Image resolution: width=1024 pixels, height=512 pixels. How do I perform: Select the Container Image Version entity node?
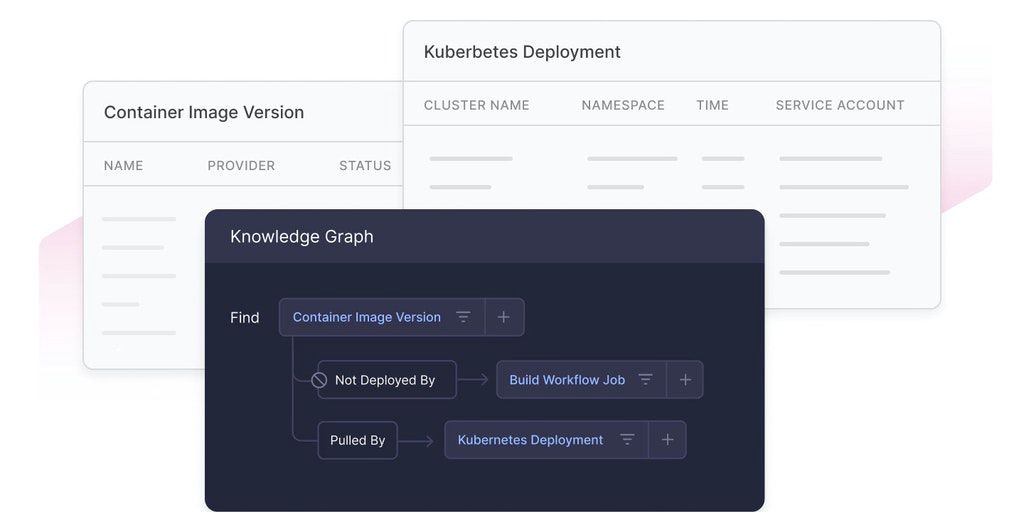pos(366,317)
